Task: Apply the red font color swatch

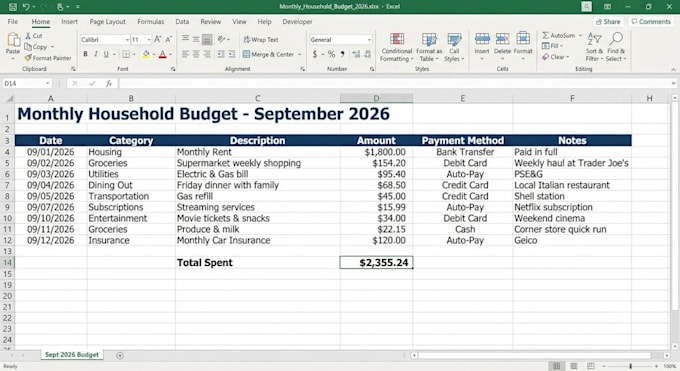Action: click(163, 54)
